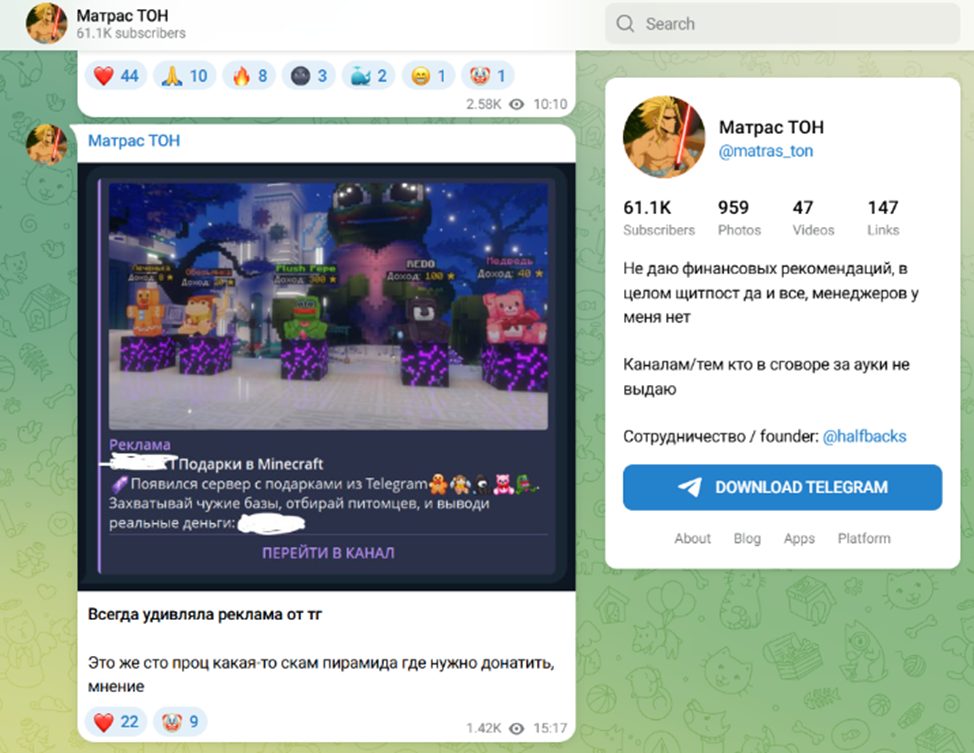Viewport: 974px width, 753px height.
Task: Open the Blog footer menu item
Action: pyautogui.click(x=747, y=538)
